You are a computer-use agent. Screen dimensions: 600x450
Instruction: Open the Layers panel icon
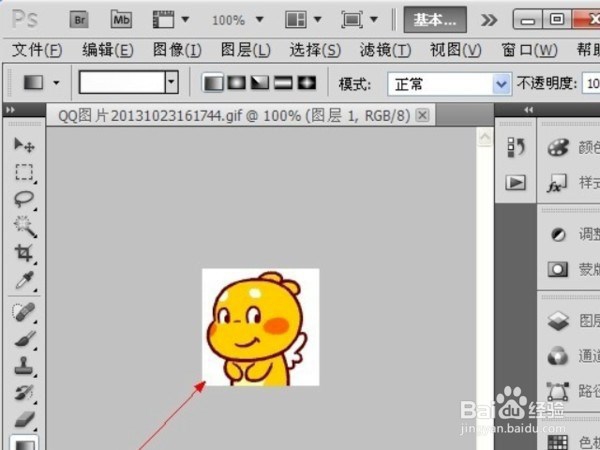coord(558,321)
